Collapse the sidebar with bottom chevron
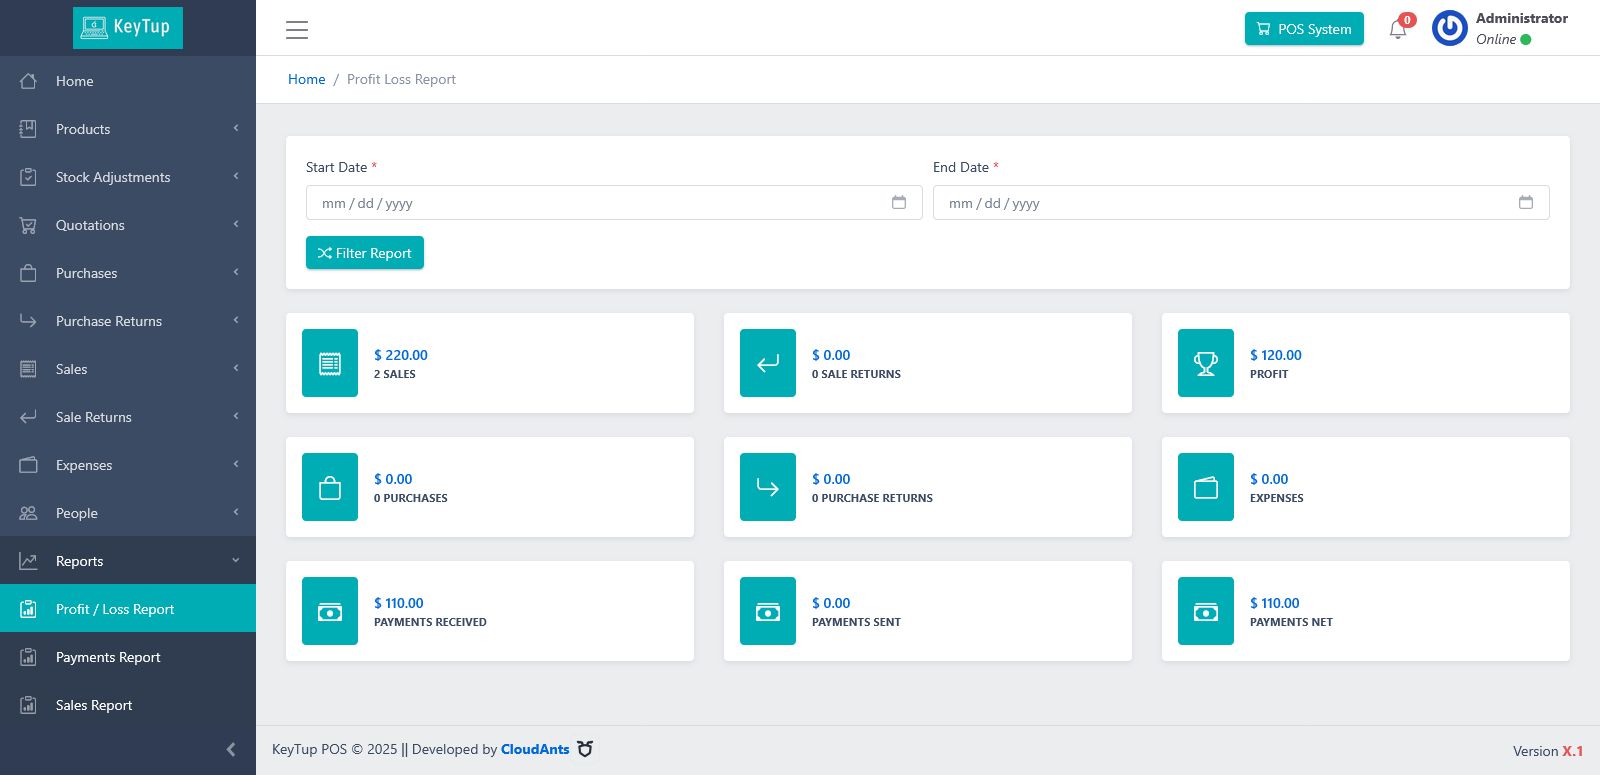Viewport: 1600px width, 775px height. pyautogui.click(x=231, y=749)
